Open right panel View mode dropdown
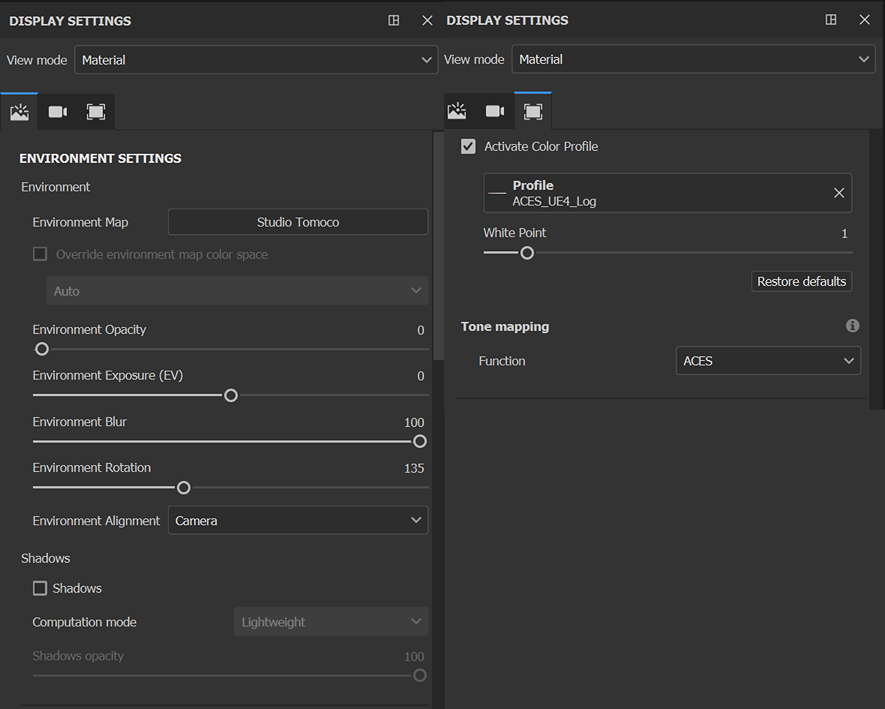Screen dimensions: 885x709 point(693,60)
